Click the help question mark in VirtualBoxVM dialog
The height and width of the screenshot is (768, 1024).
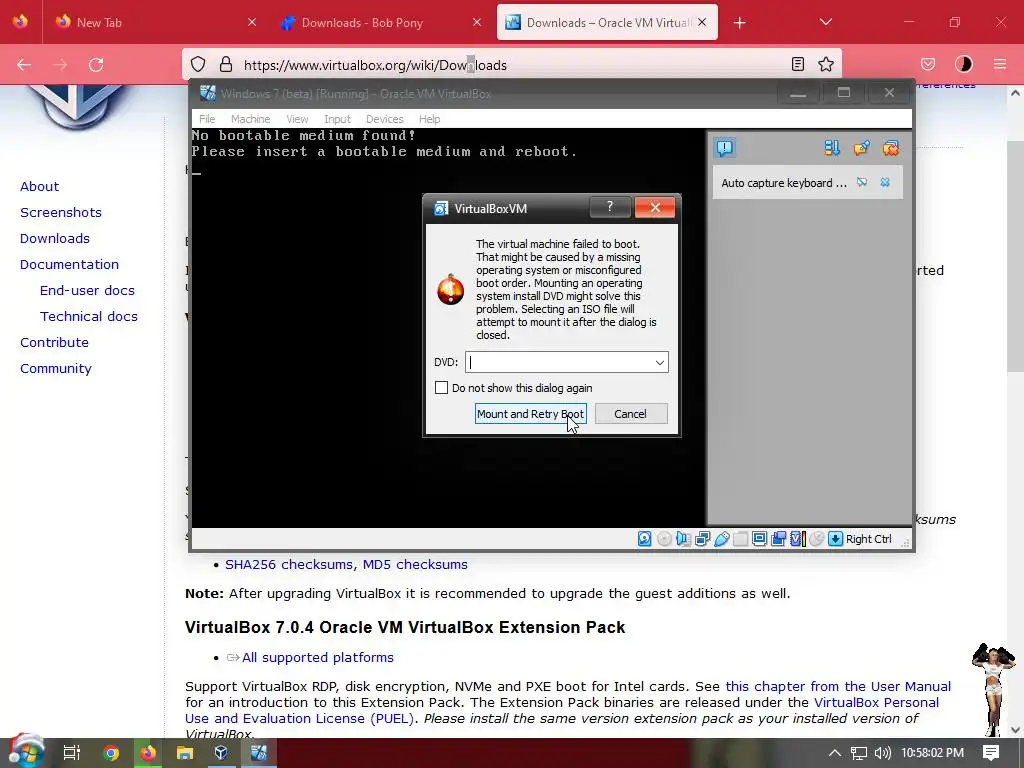click(610, 207)
